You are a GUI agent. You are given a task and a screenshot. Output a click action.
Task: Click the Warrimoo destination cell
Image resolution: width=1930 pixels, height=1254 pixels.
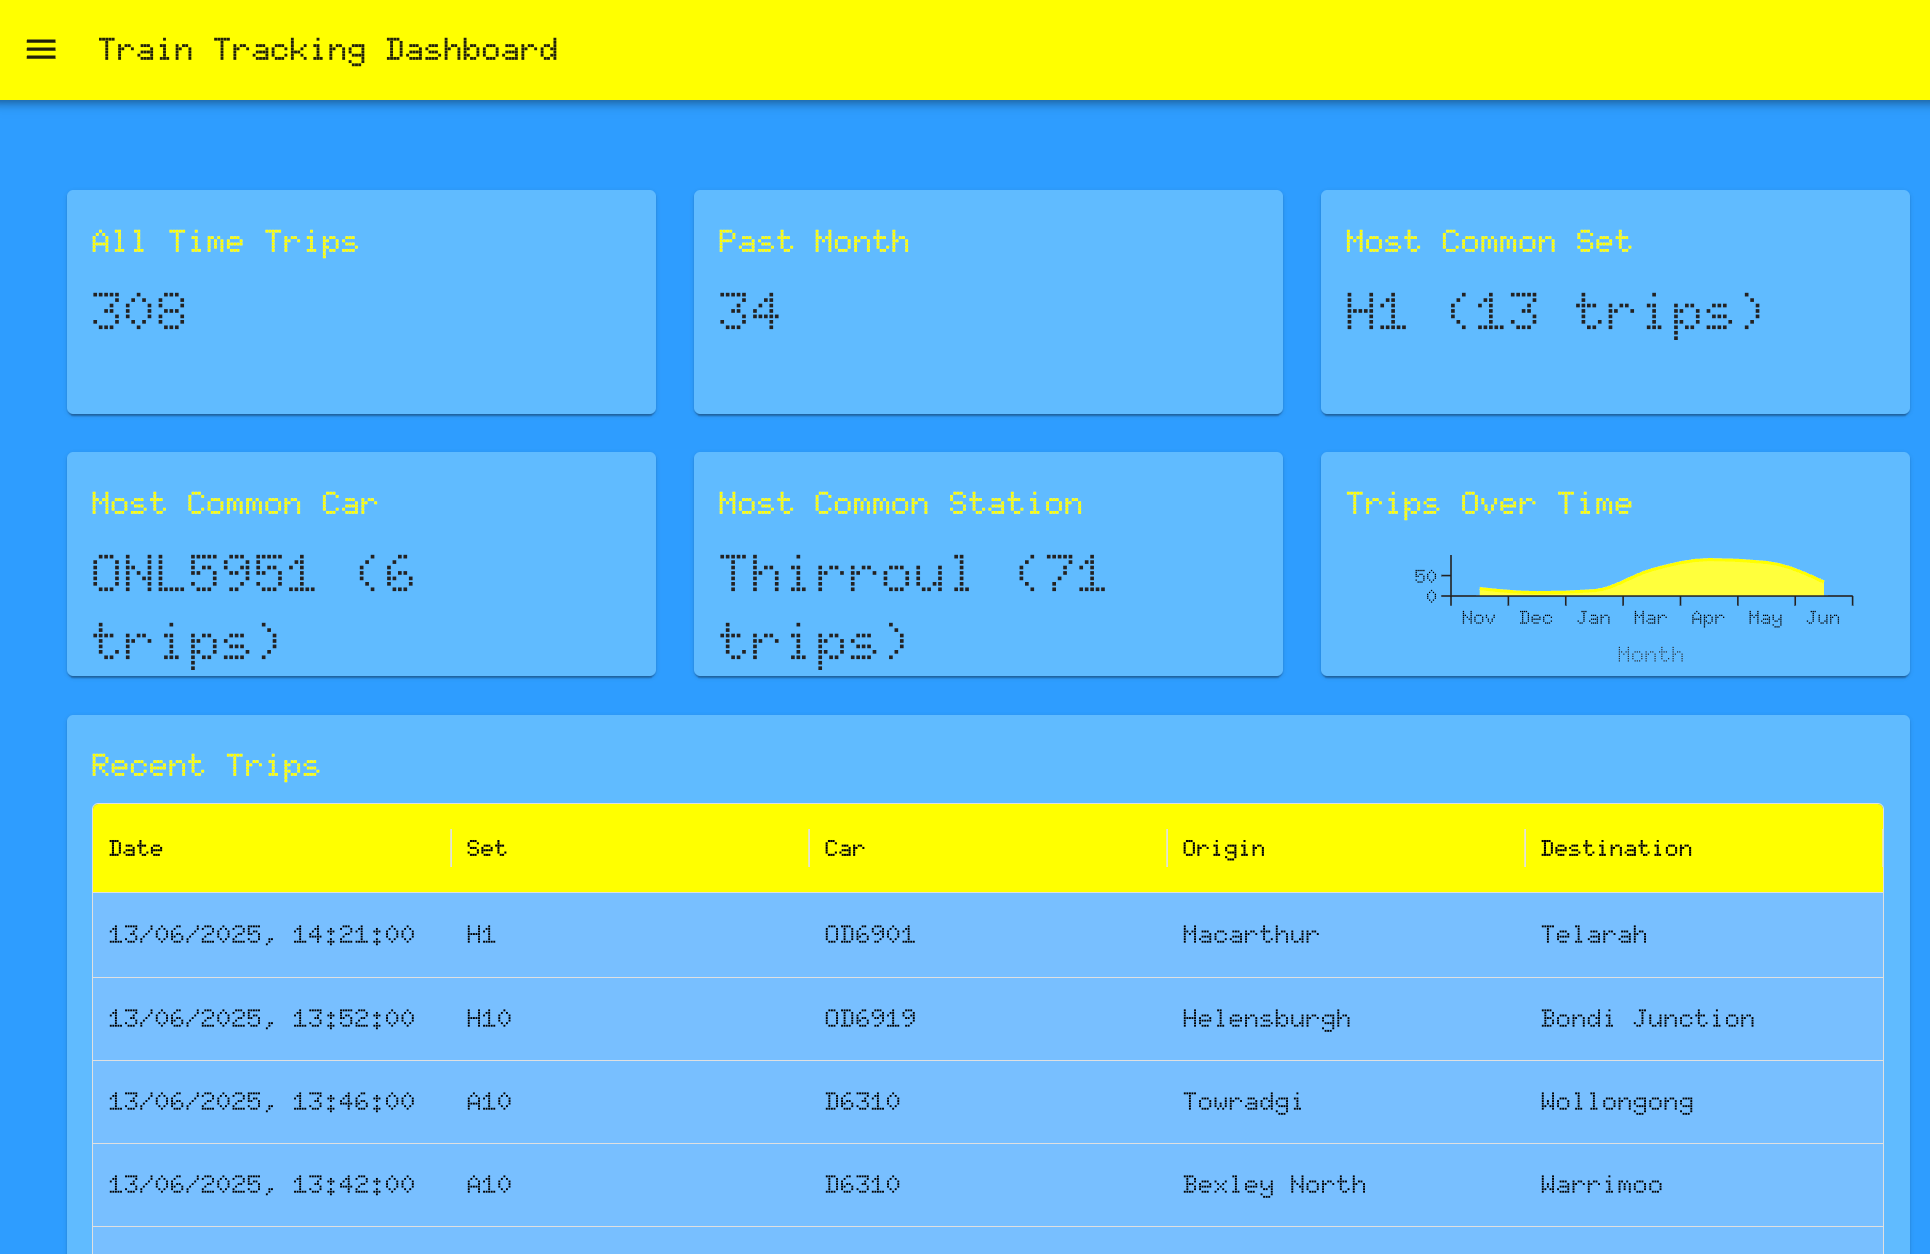coord(1601,1185)
